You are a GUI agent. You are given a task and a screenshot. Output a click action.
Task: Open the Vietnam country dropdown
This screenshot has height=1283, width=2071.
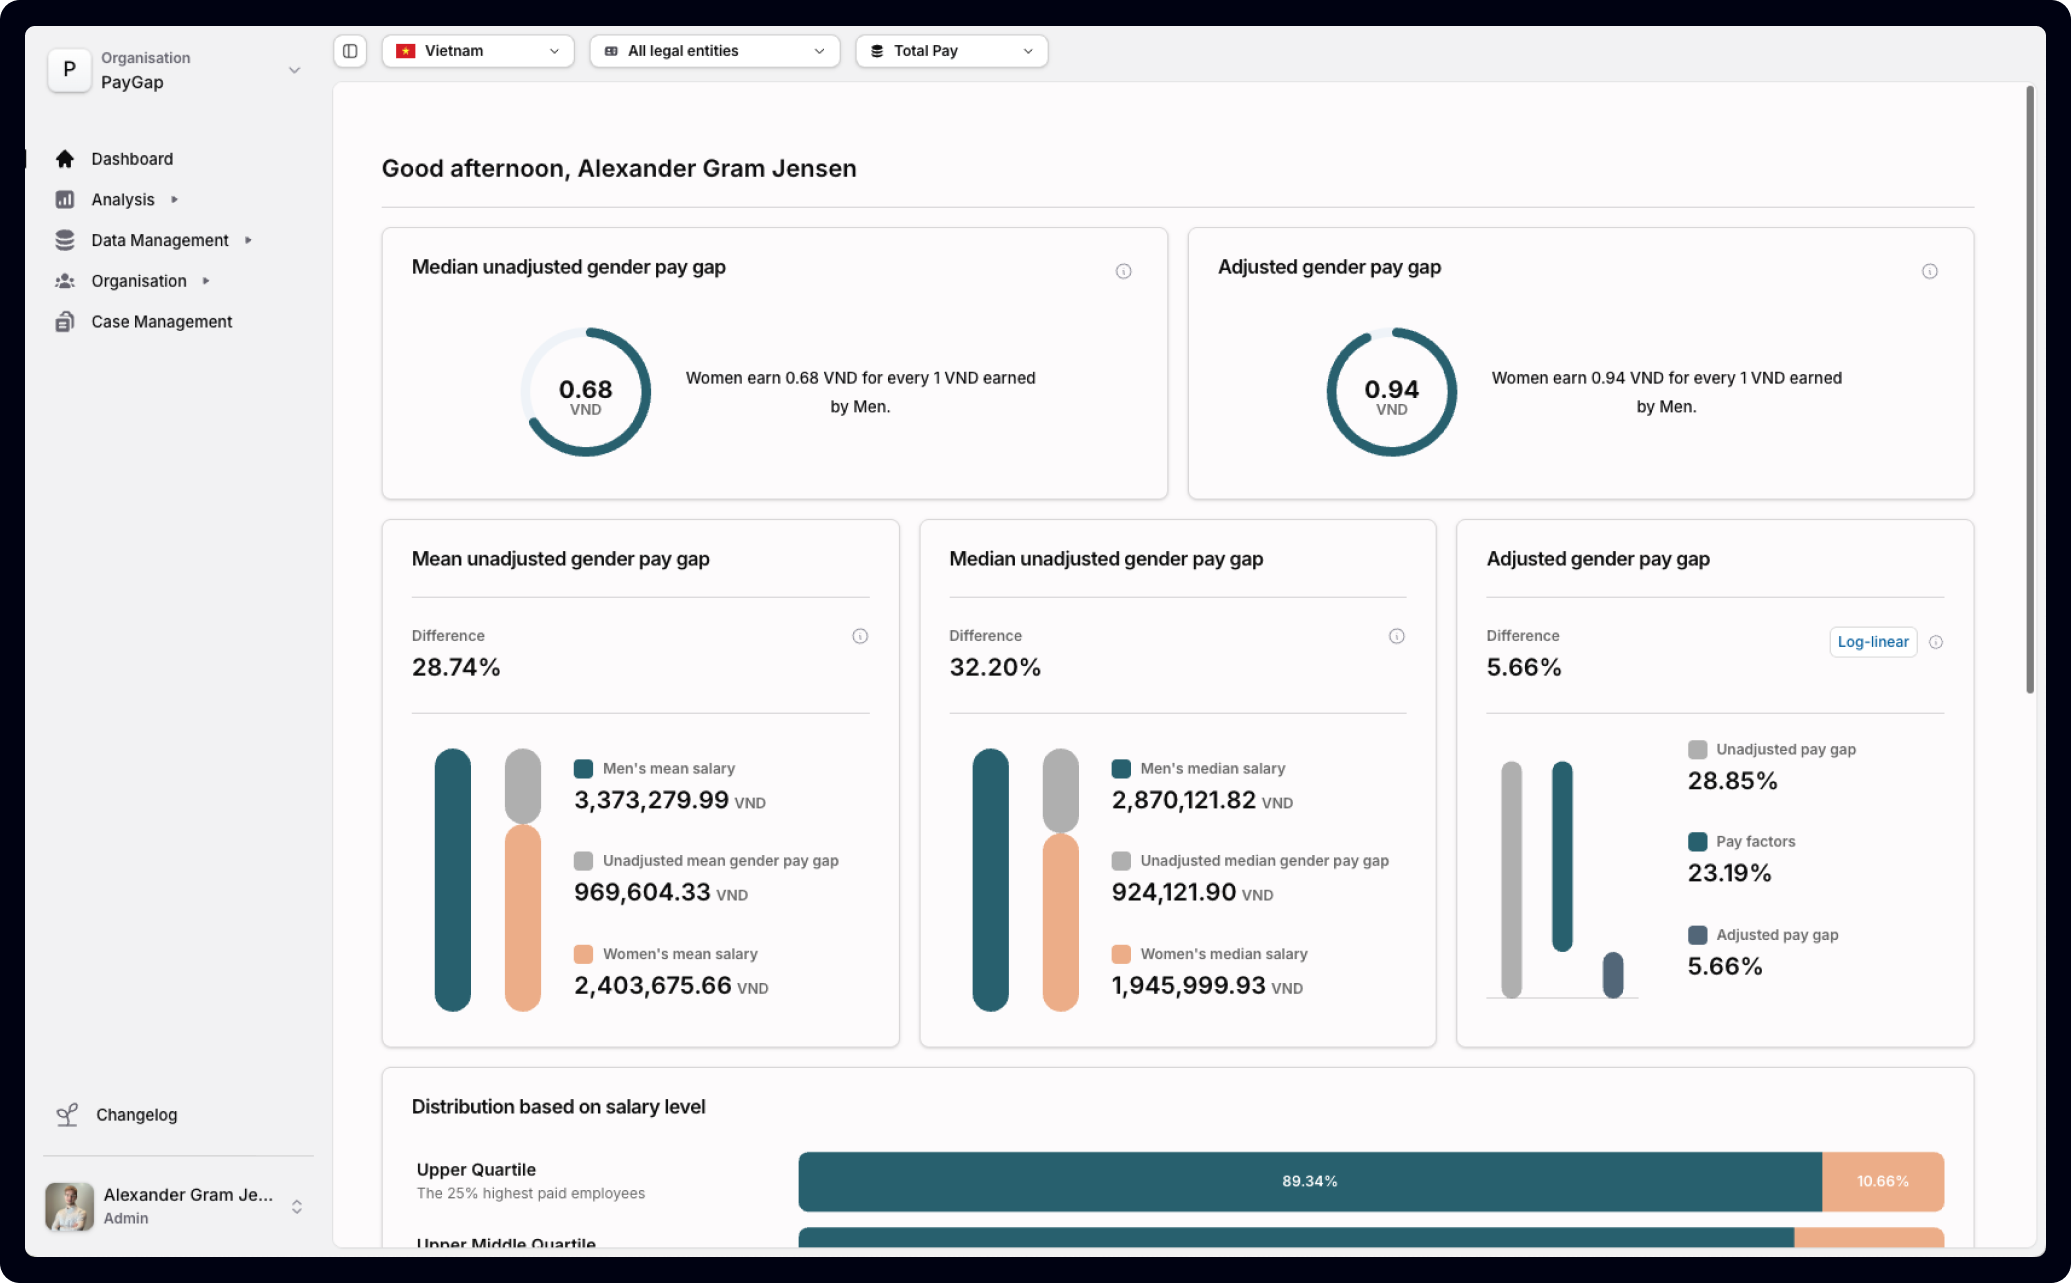click(x=478, y=51)
